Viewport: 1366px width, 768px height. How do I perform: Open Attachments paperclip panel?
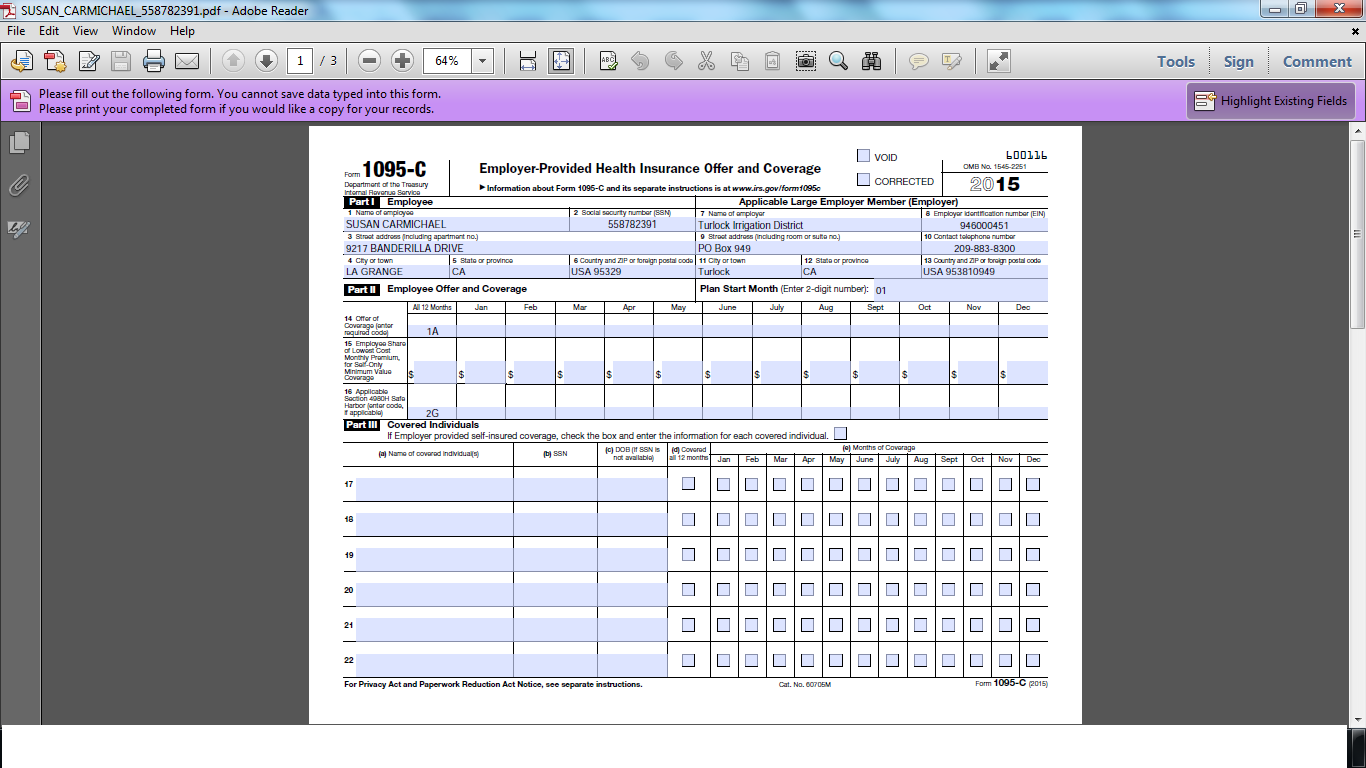pyautogui.click(x=19, y=186)
